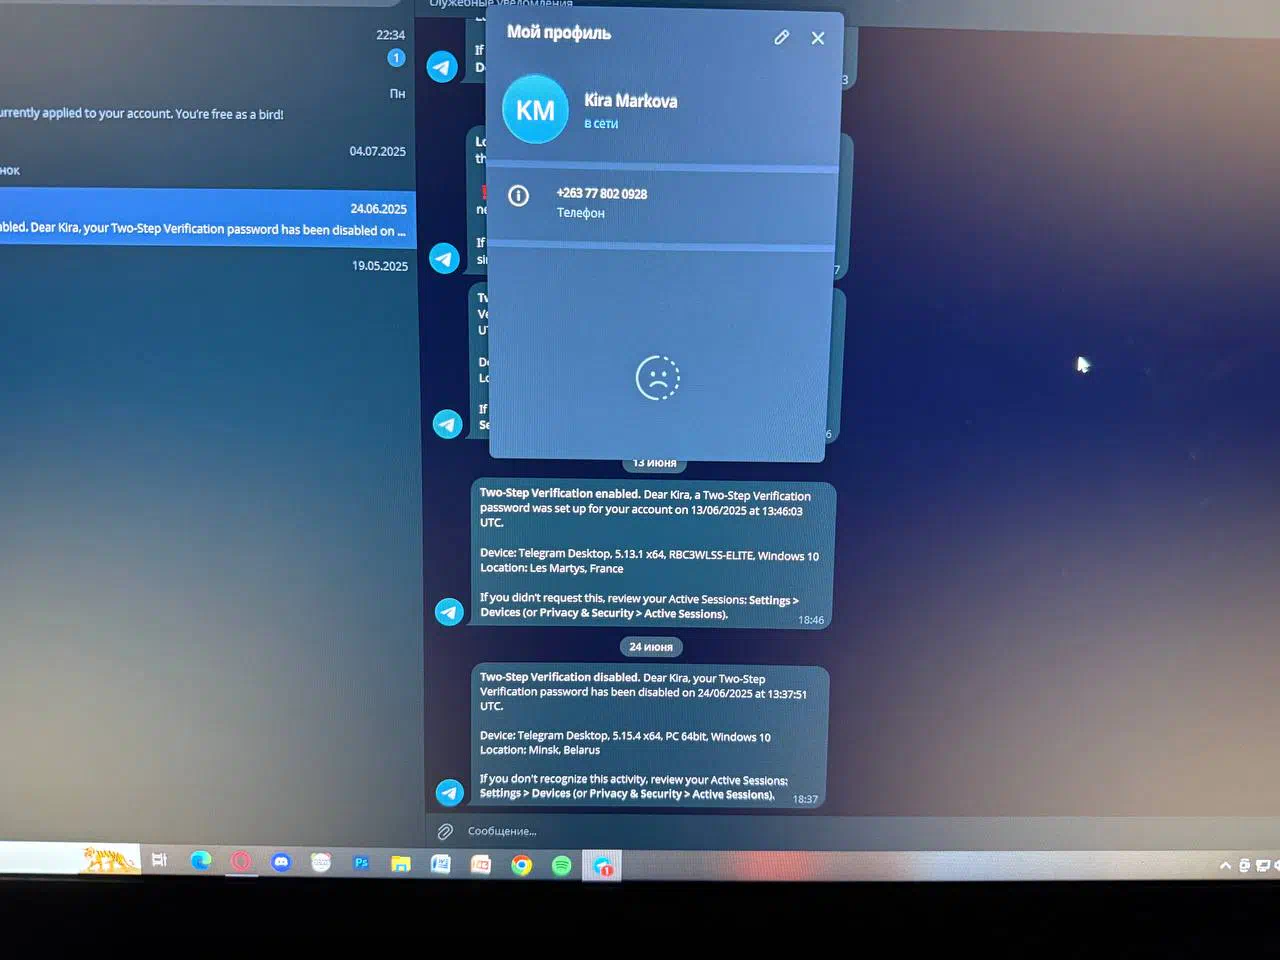Click the Telegram avatar beside the Two-Step Verification enabled message
1280x960 pixels.
click(449, 611)
